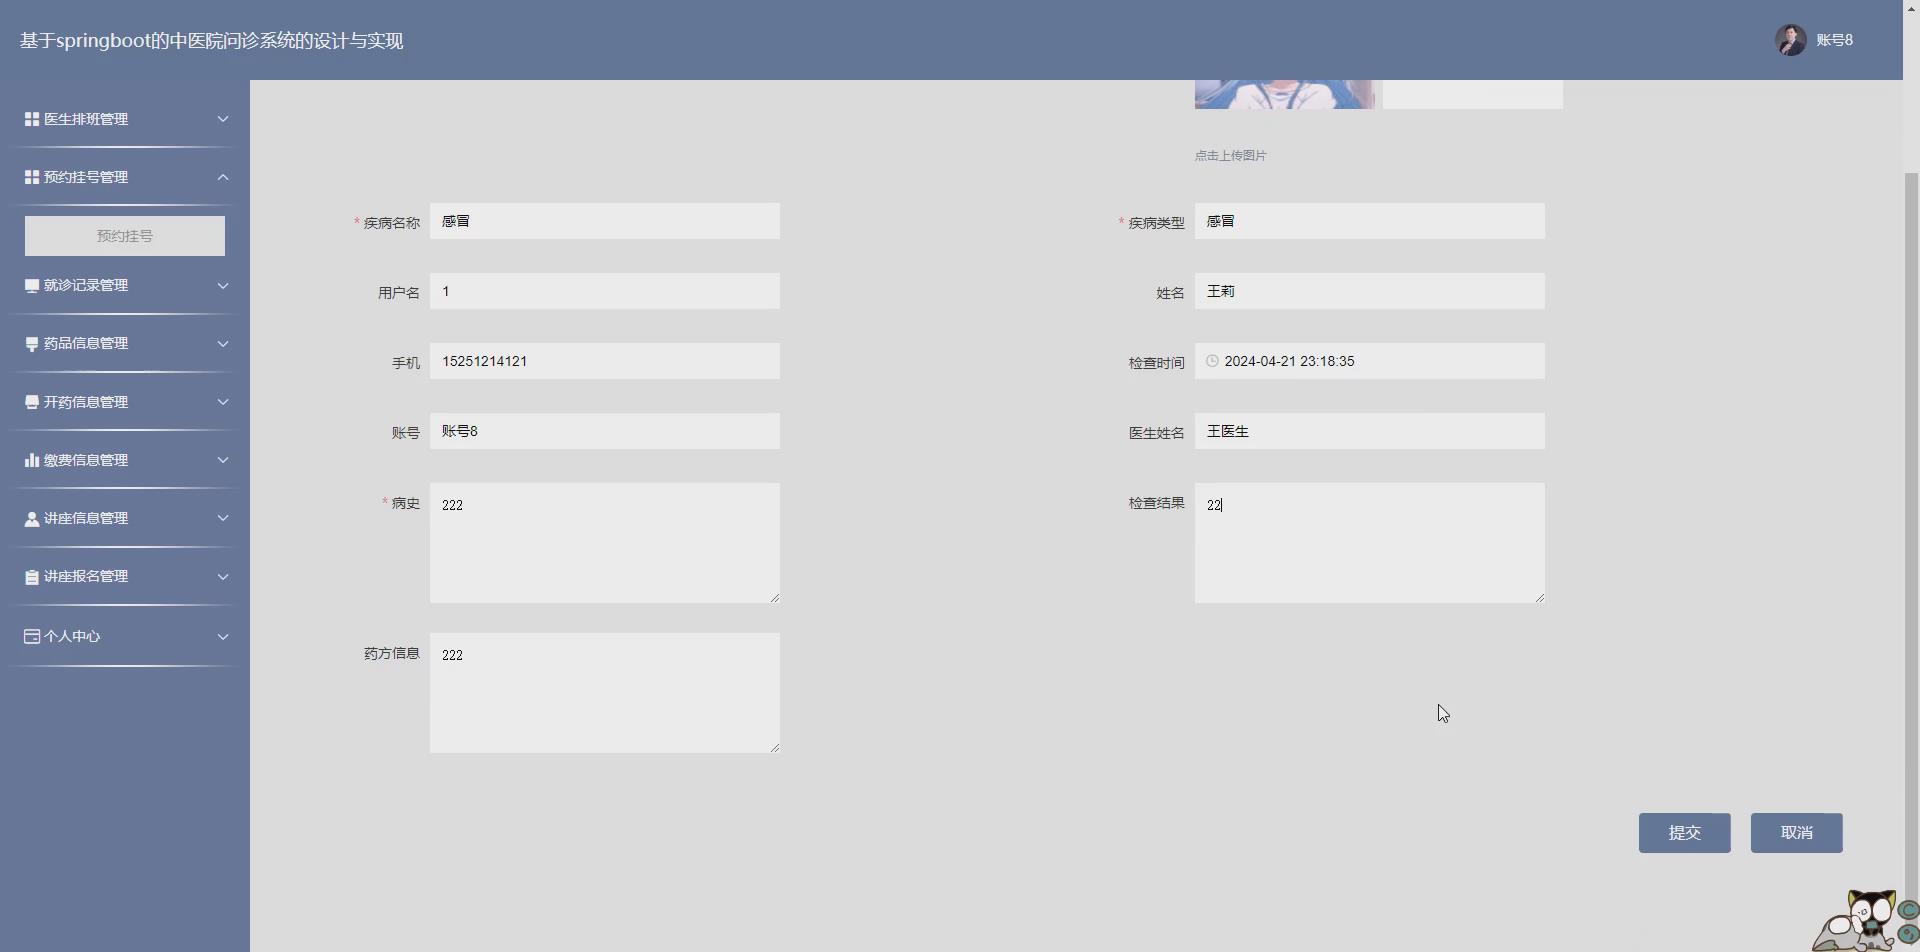This screenshot has width=1920, height=952.
Task: Open the 个人中心 menu item
Action: point(125,636)
